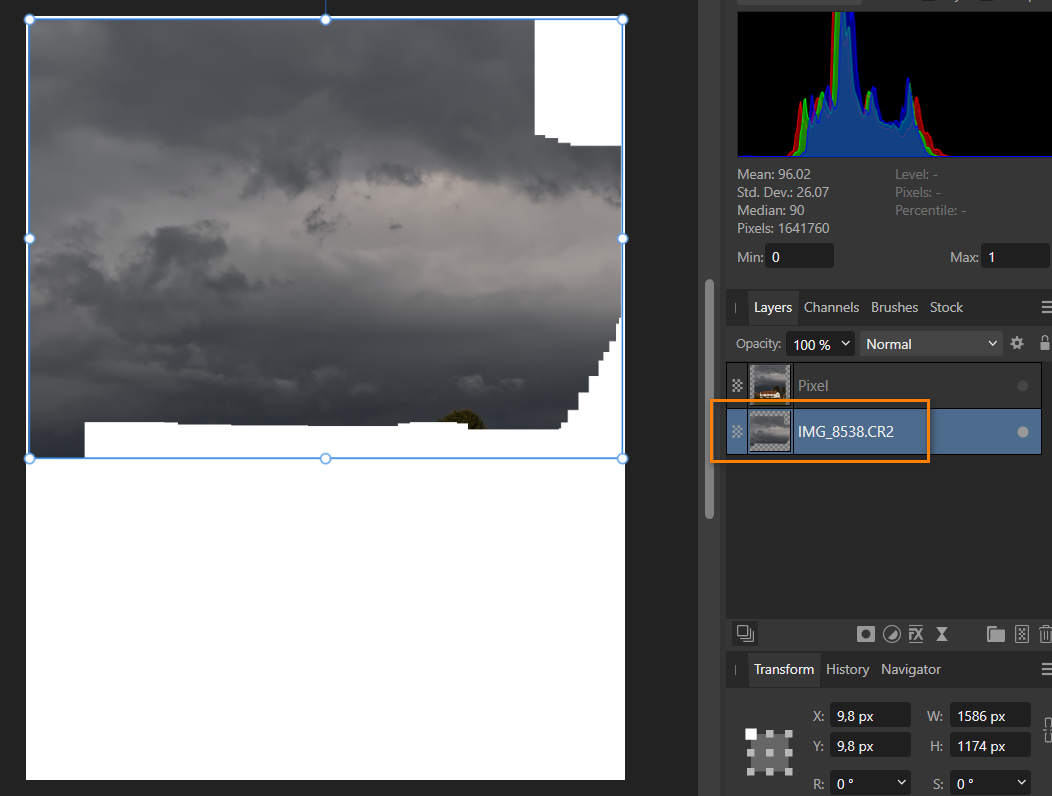Image resolution: width=1052 pixels, height=796 pixels.
Task: Add a Live Filter layer
Action: point(942,634)
